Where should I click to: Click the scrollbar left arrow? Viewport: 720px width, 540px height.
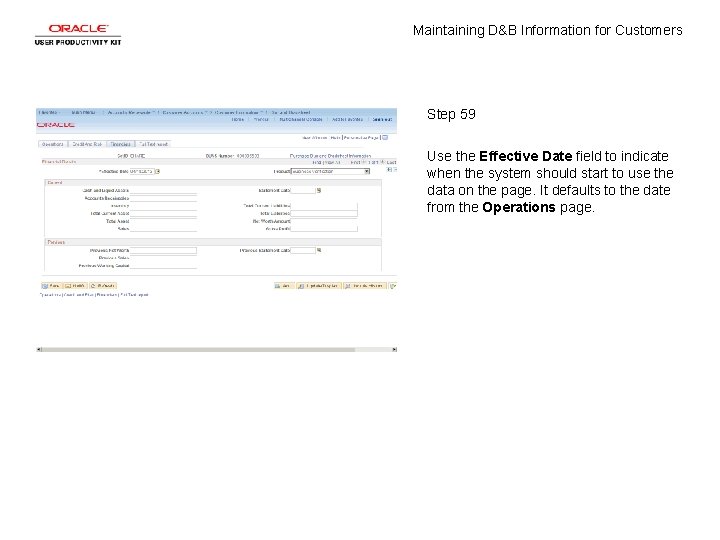tap(39, 349)
